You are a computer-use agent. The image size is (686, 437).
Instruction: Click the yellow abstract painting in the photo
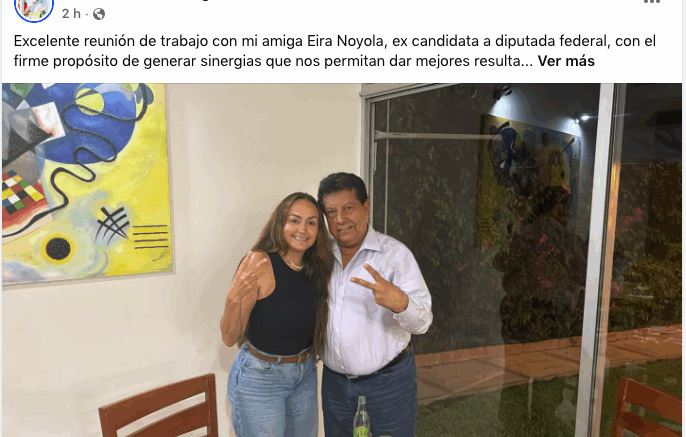(x=87, y=183)
